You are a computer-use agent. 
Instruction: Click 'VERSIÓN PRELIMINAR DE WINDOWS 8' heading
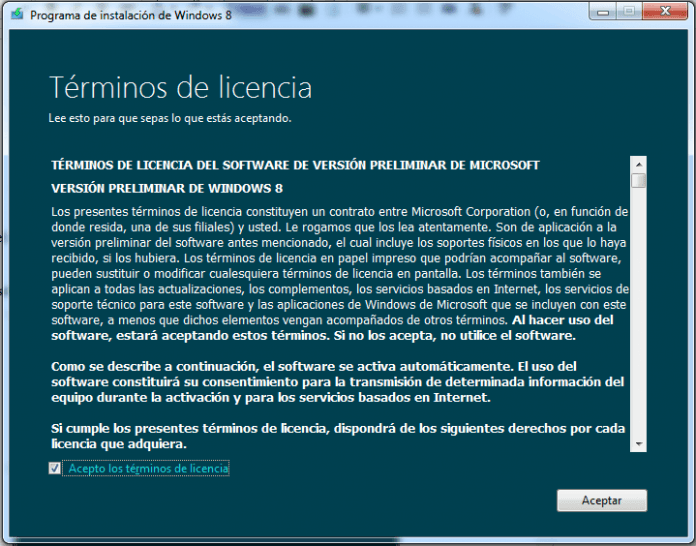(x=167, y=189)
